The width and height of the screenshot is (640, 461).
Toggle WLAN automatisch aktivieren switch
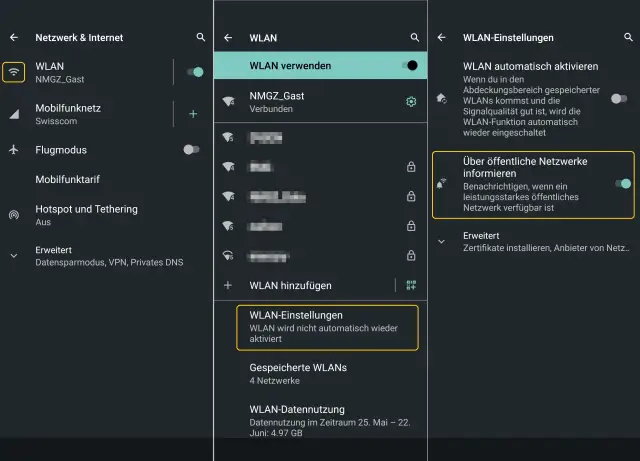(620, 98)
